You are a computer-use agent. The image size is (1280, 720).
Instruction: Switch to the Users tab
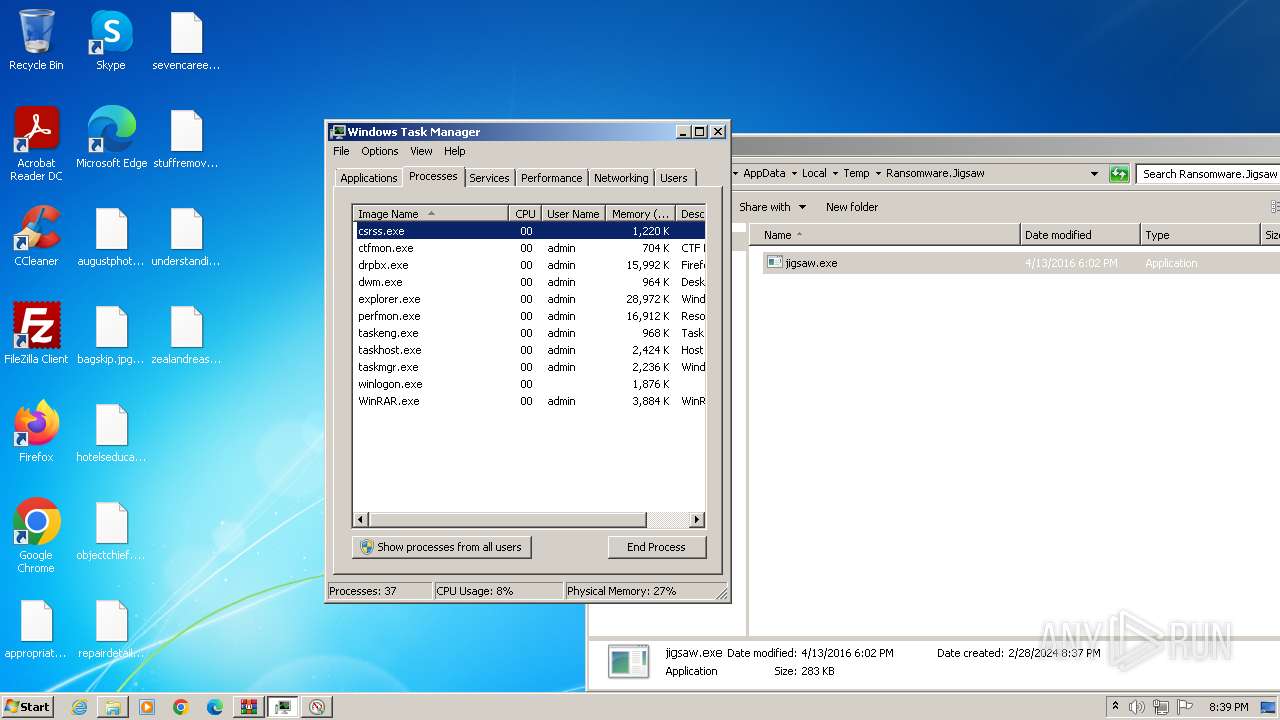click(x=674, y=178)
